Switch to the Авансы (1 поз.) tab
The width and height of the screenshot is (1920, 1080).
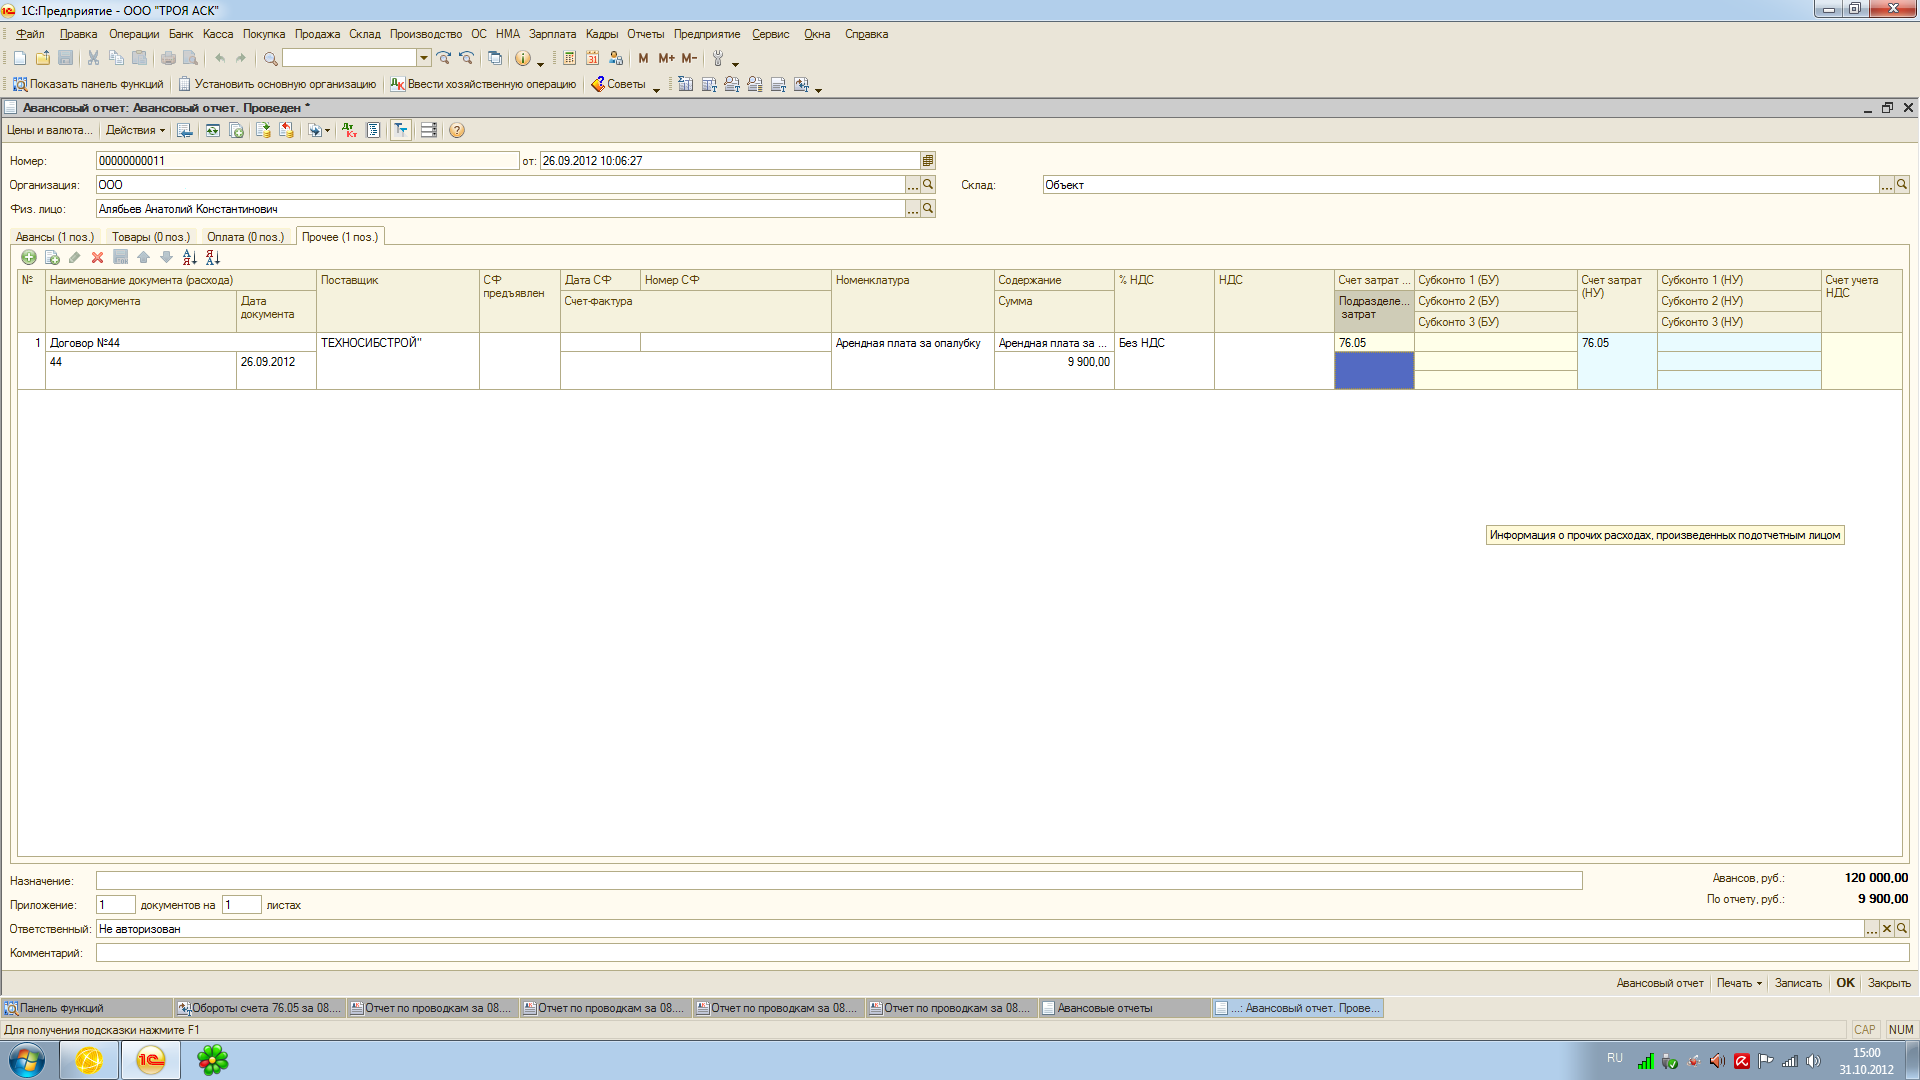pos(55,237)
